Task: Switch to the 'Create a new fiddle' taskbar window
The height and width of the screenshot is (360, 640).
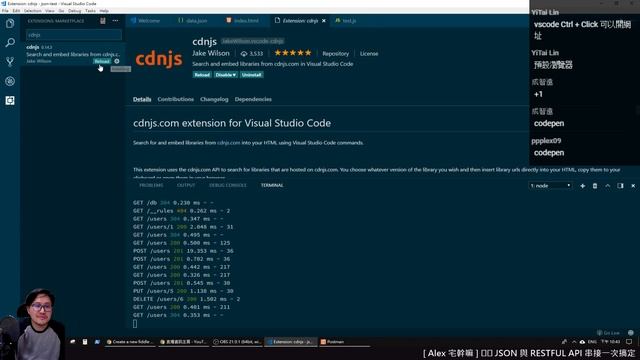Action: (130, 342)
